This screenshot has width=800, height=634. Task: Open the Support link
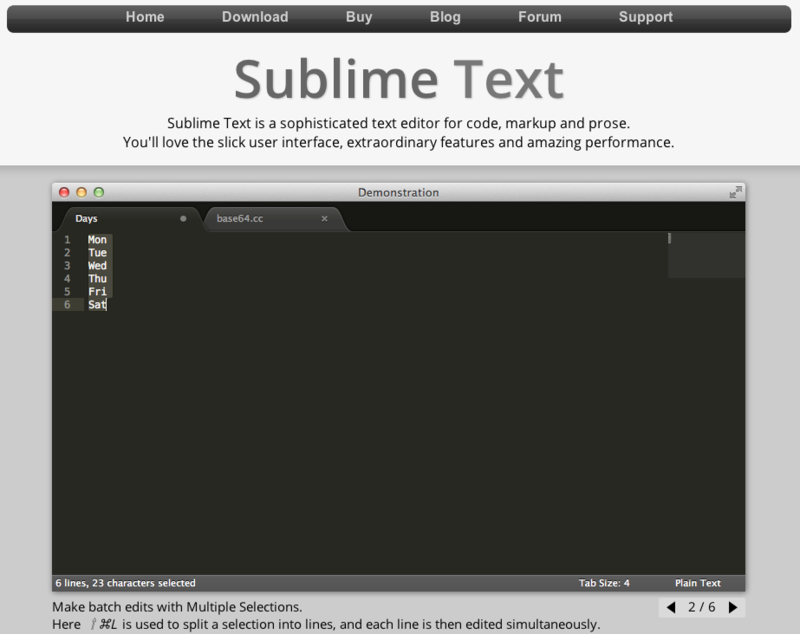click(645, 17)
